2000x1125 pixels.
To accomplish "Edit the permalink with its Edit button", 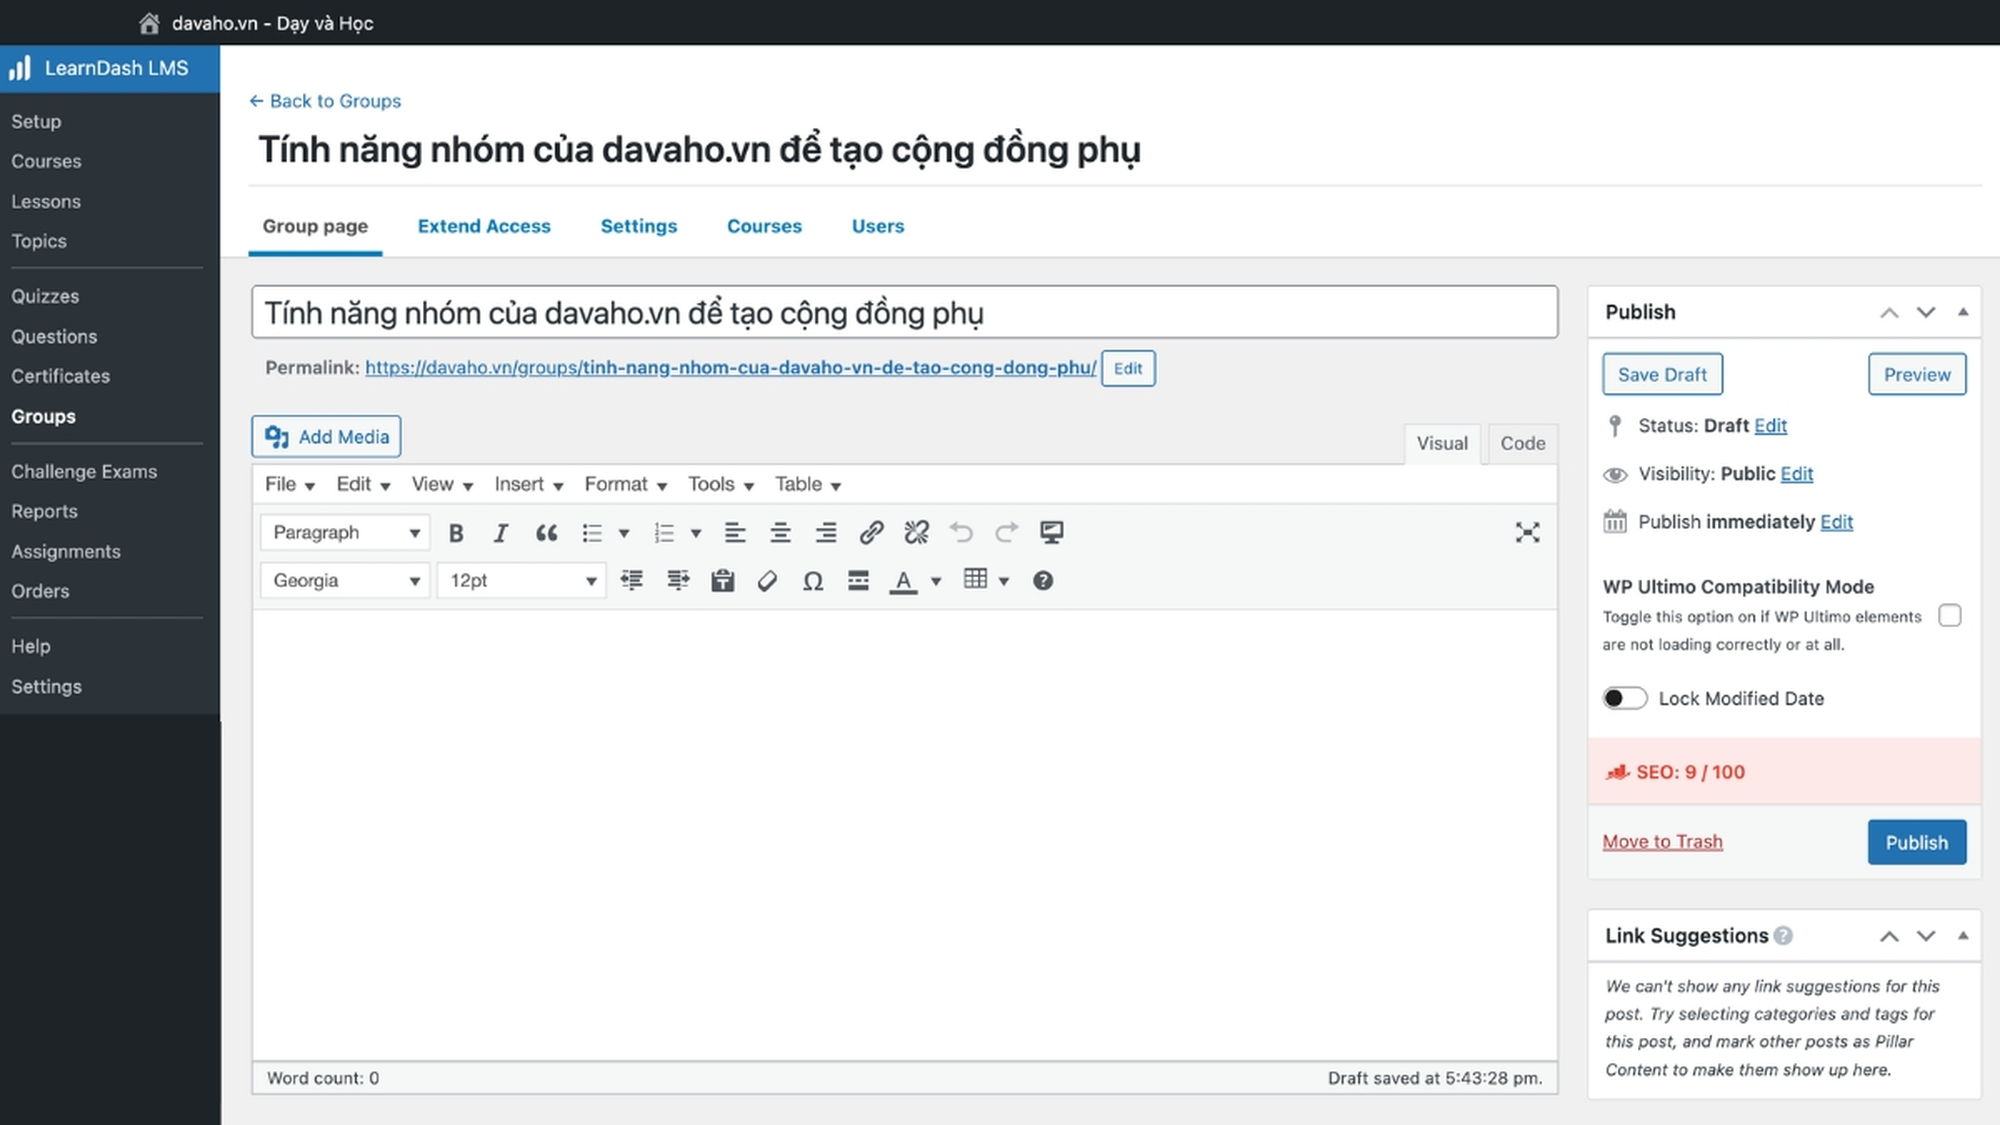I will click(1128, 368).
